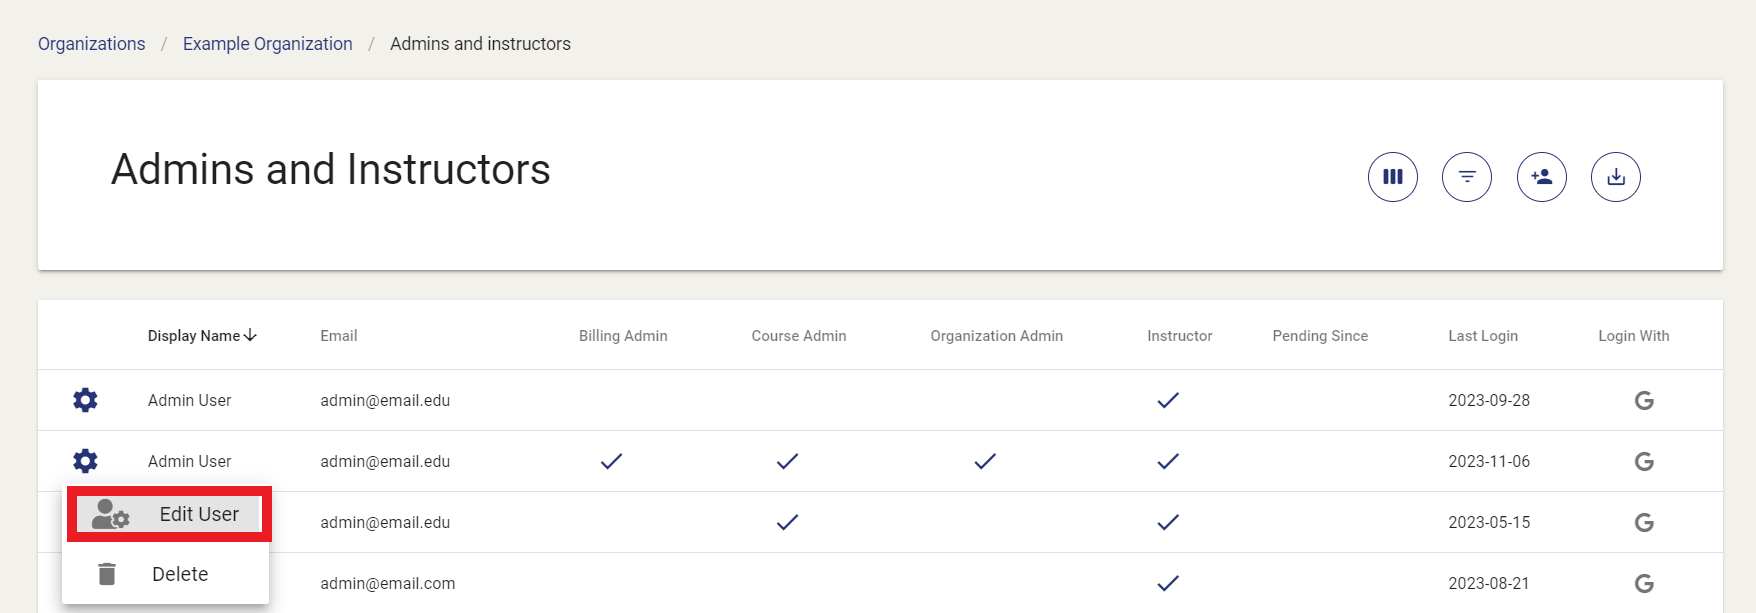Screen dimensions: 1756x613
Task: Click the Admins and Instructors page heading
Action: (x=331, y=169)
